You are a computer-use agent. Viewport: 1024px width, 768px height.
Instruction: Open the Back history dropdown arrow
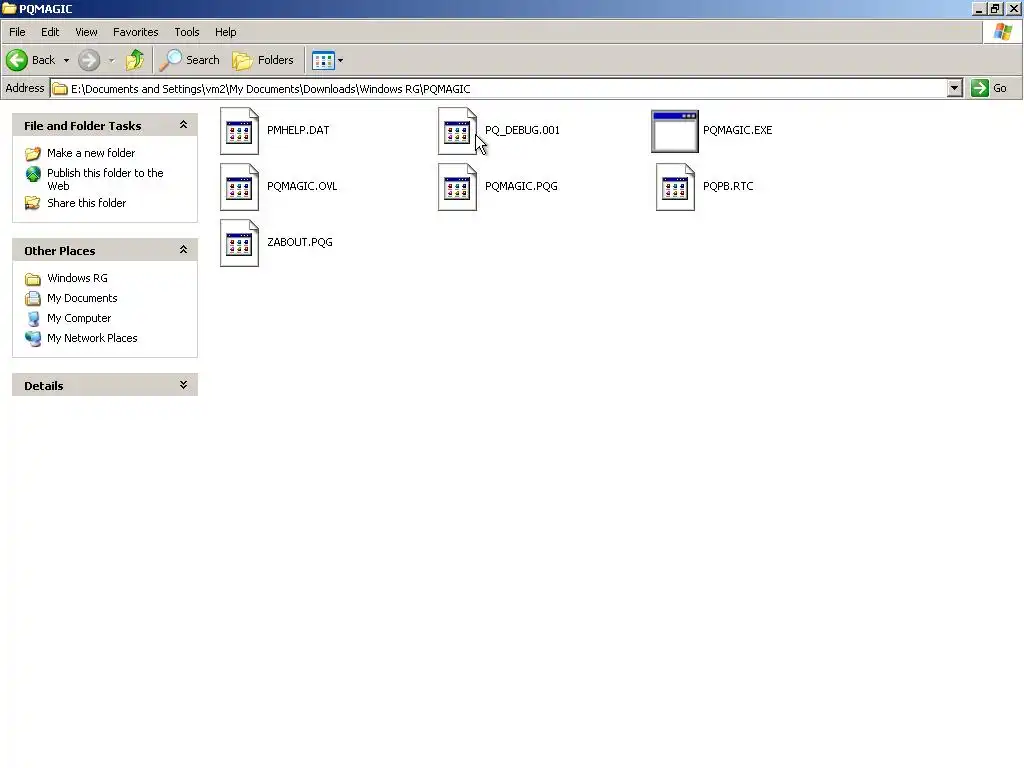(66, 60)
